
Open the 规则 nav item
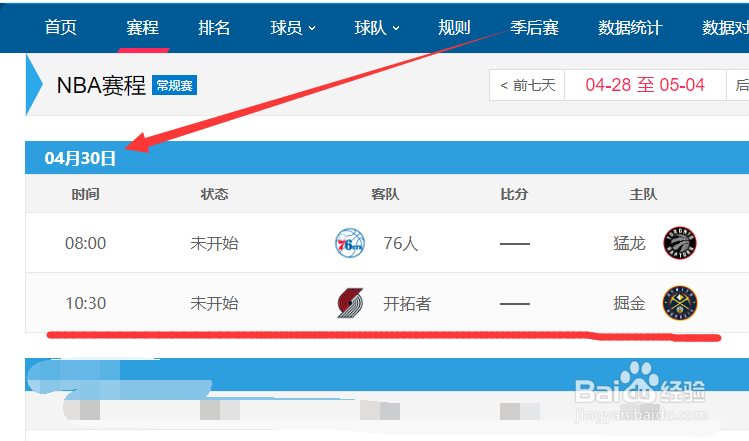click(454, 27)
